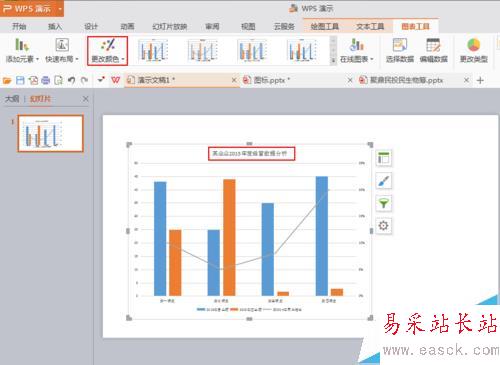Screen dimensions: 500x365
Task: Expand the chart style gallery list
Action: click(333, 60)
